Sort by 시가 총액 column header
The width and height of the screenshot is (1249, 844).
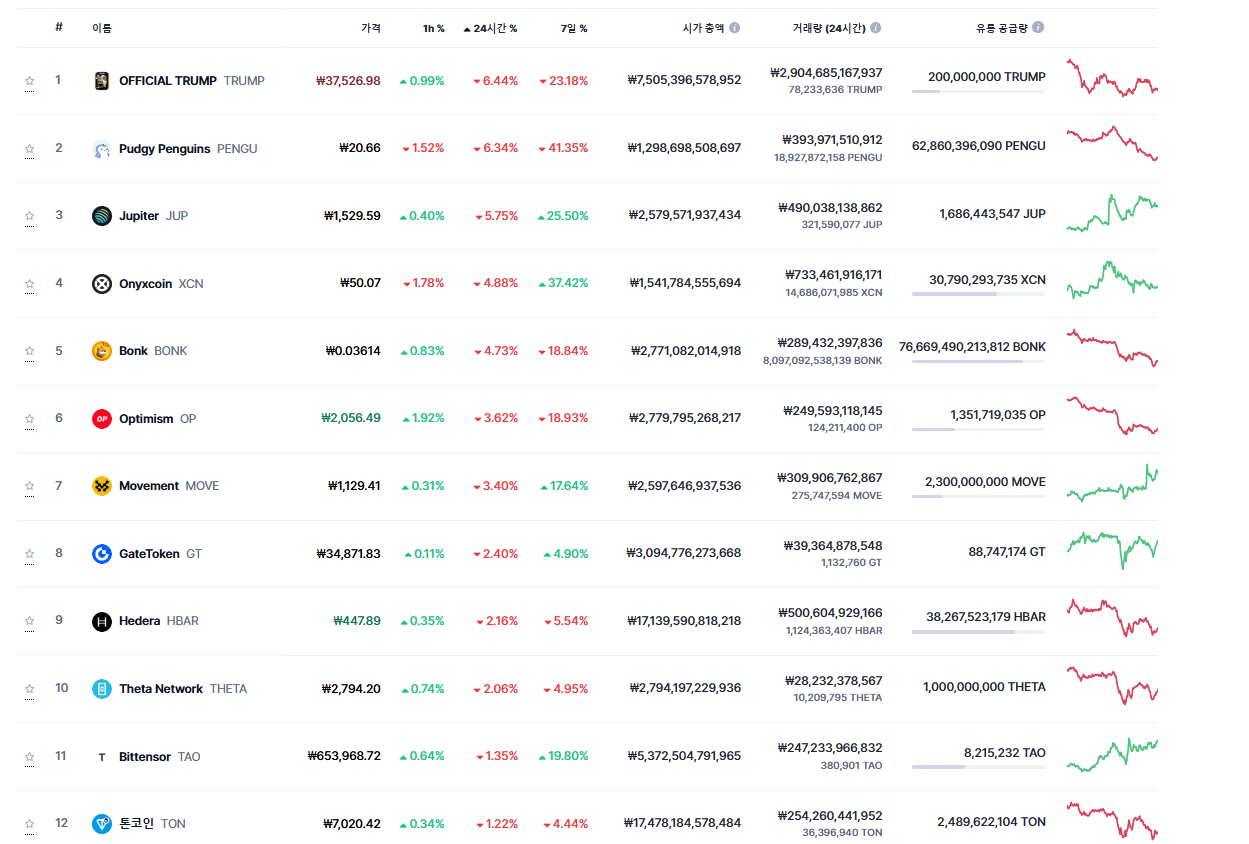click(x=703, y=28)
